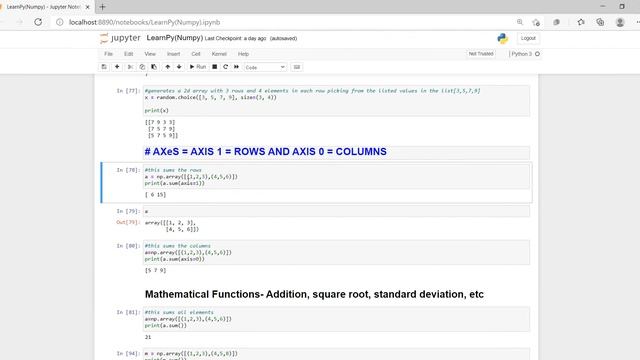Move the selected cell down
This screenshot has height=360, width=640.
click(179, 67)
